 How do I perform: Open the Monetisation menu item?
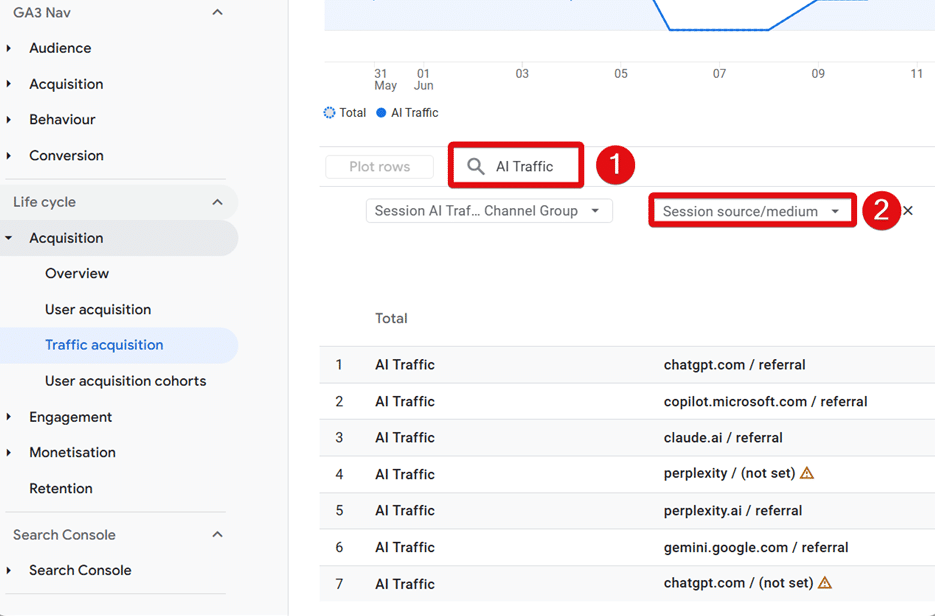coord(72,453)
